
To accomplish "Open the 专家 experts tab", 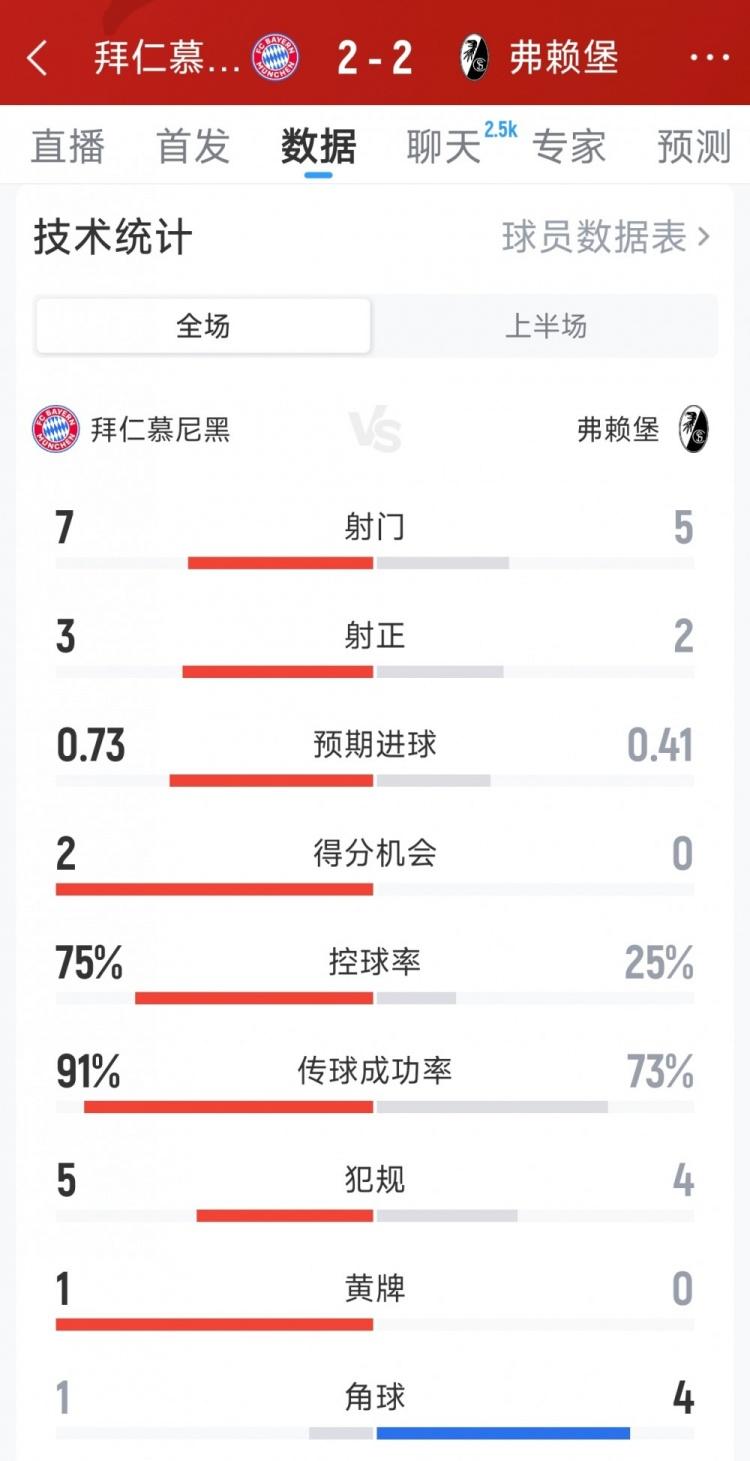I will 571,146.
